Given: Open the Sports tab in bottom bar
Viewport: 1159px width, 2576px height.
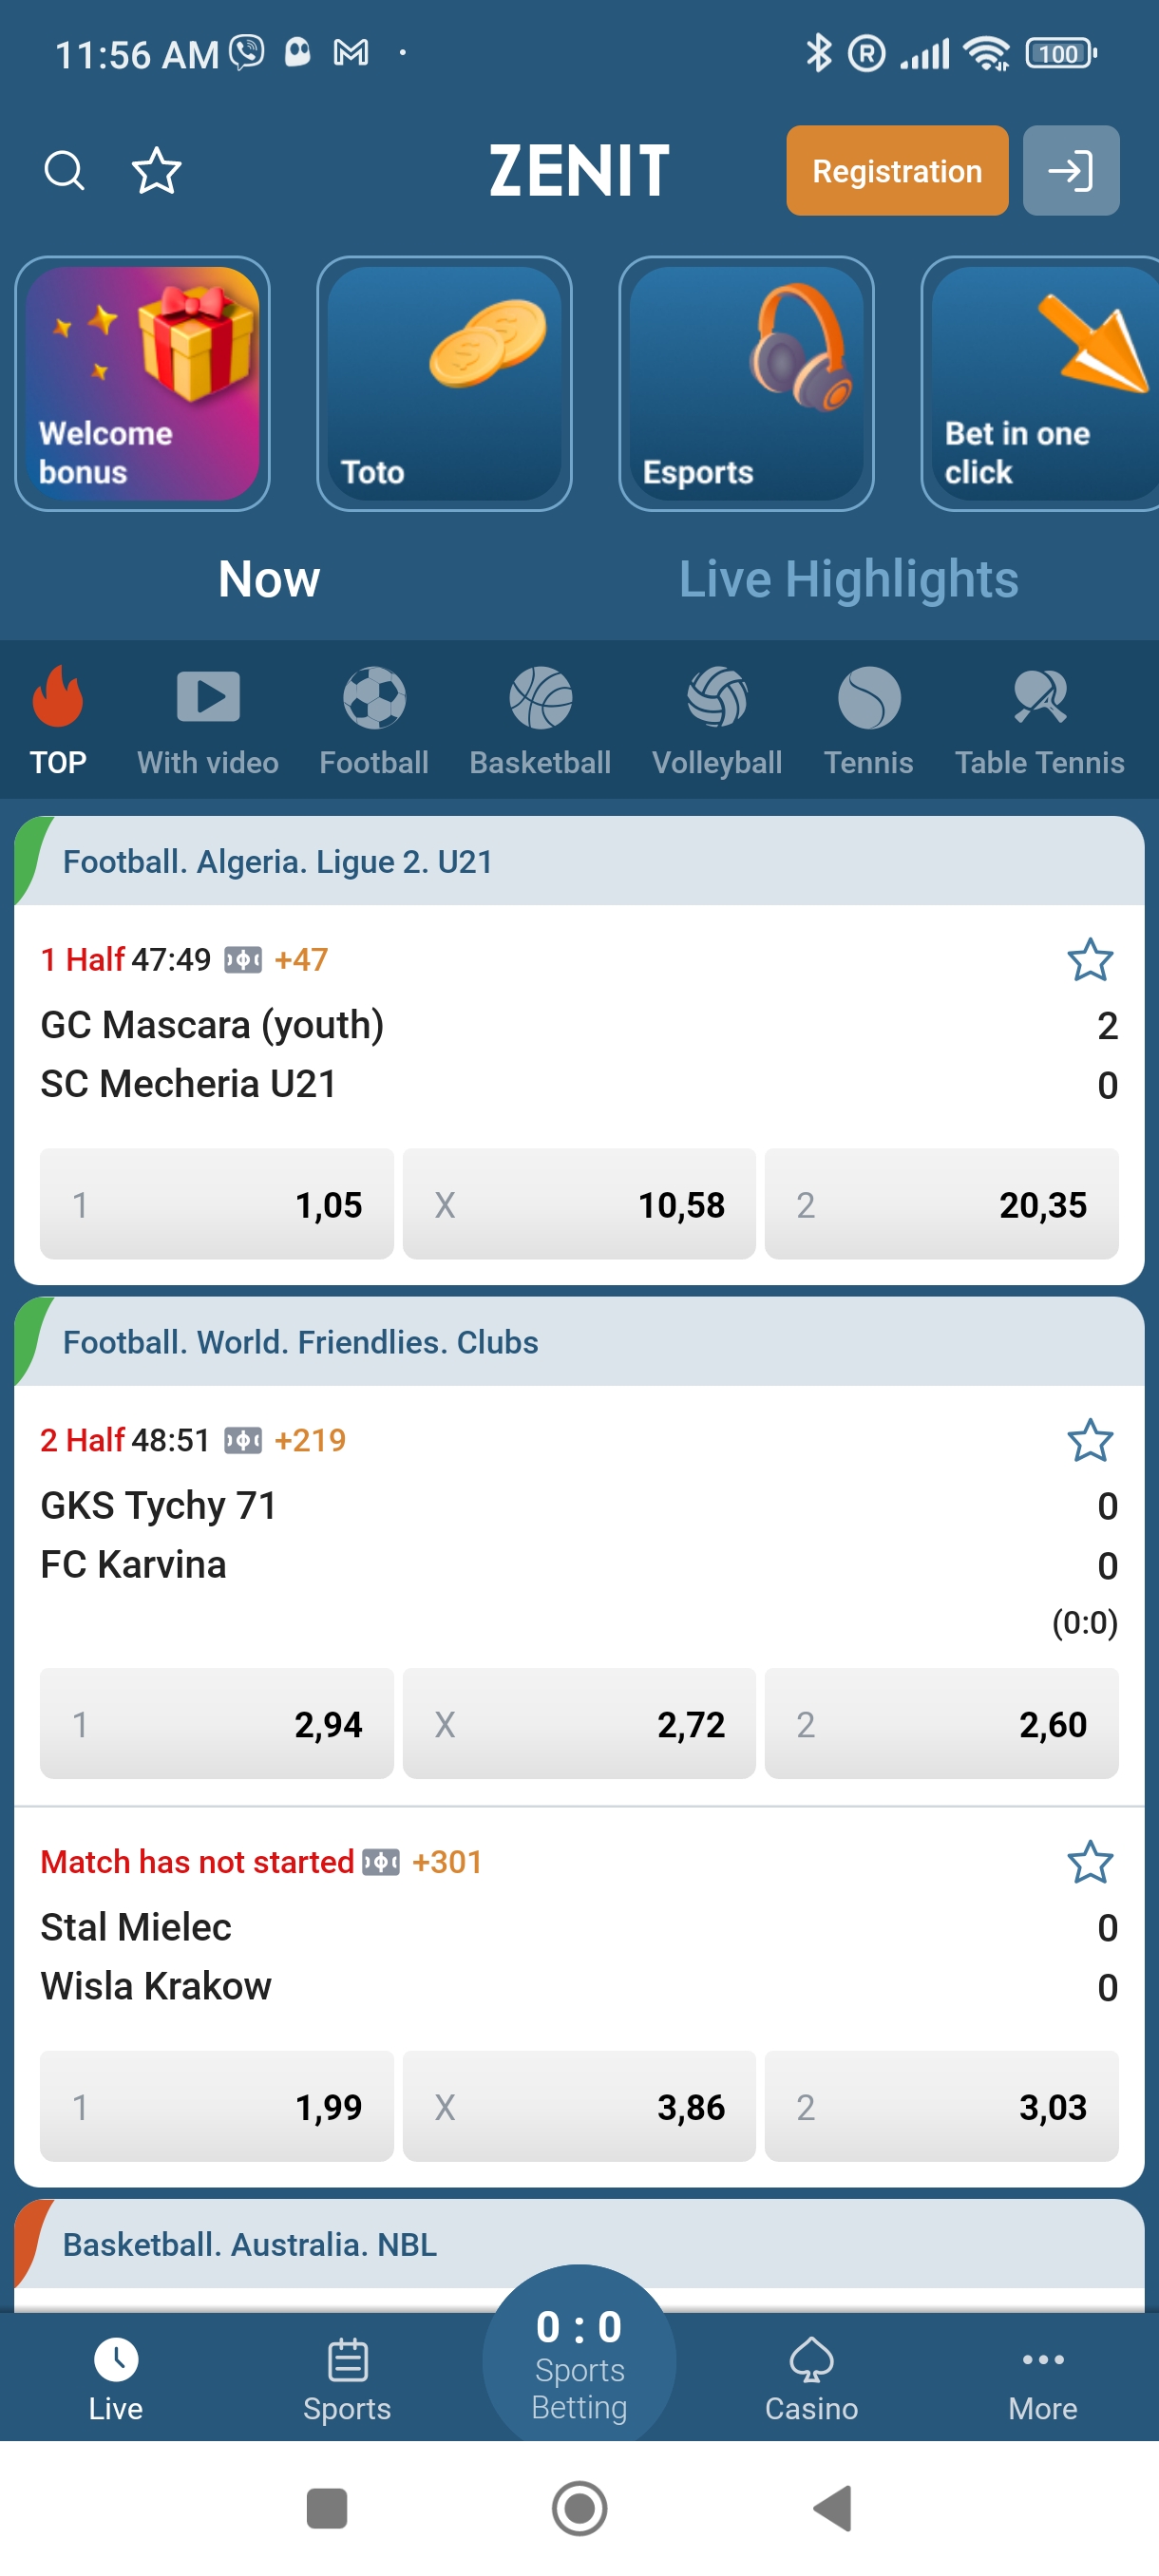Looking at the screenshot, I should [x=347, y=2378].
